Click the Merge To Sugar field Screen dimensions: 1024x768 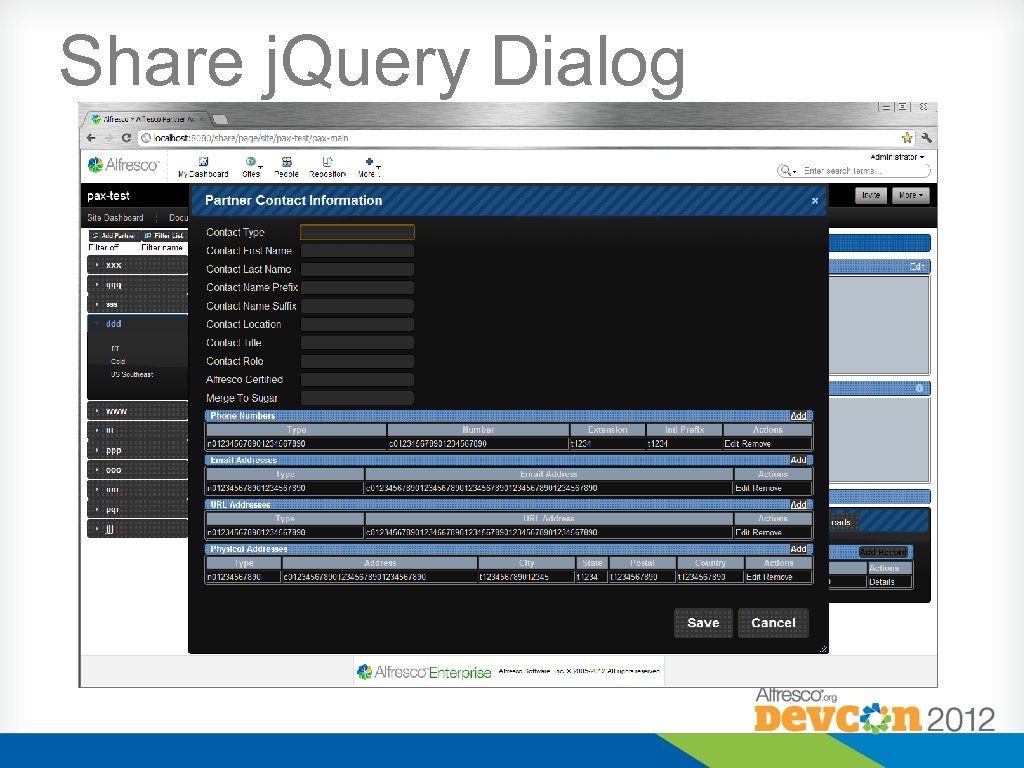tap(357, 398)
